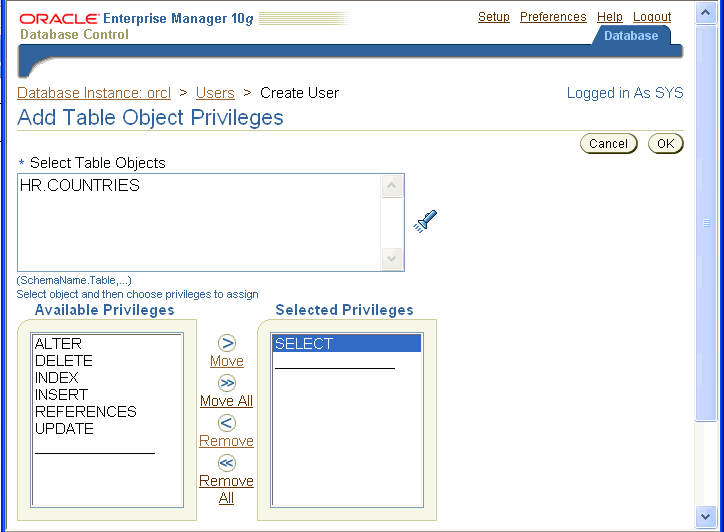
Task: Click the flashlight lookup icon
Action: click(426, 221)
